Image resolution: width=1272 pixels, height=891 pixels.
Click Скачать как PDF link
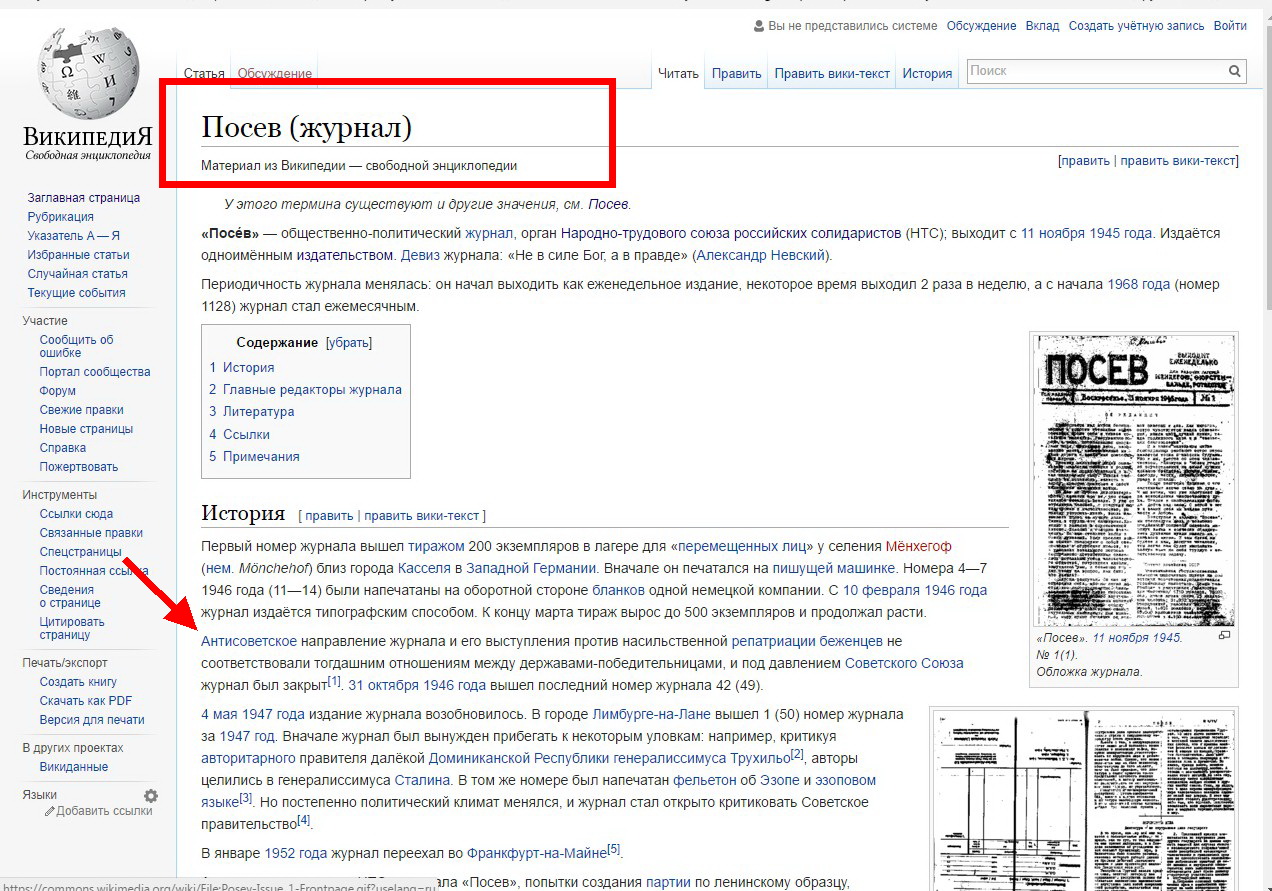point(86,701)
